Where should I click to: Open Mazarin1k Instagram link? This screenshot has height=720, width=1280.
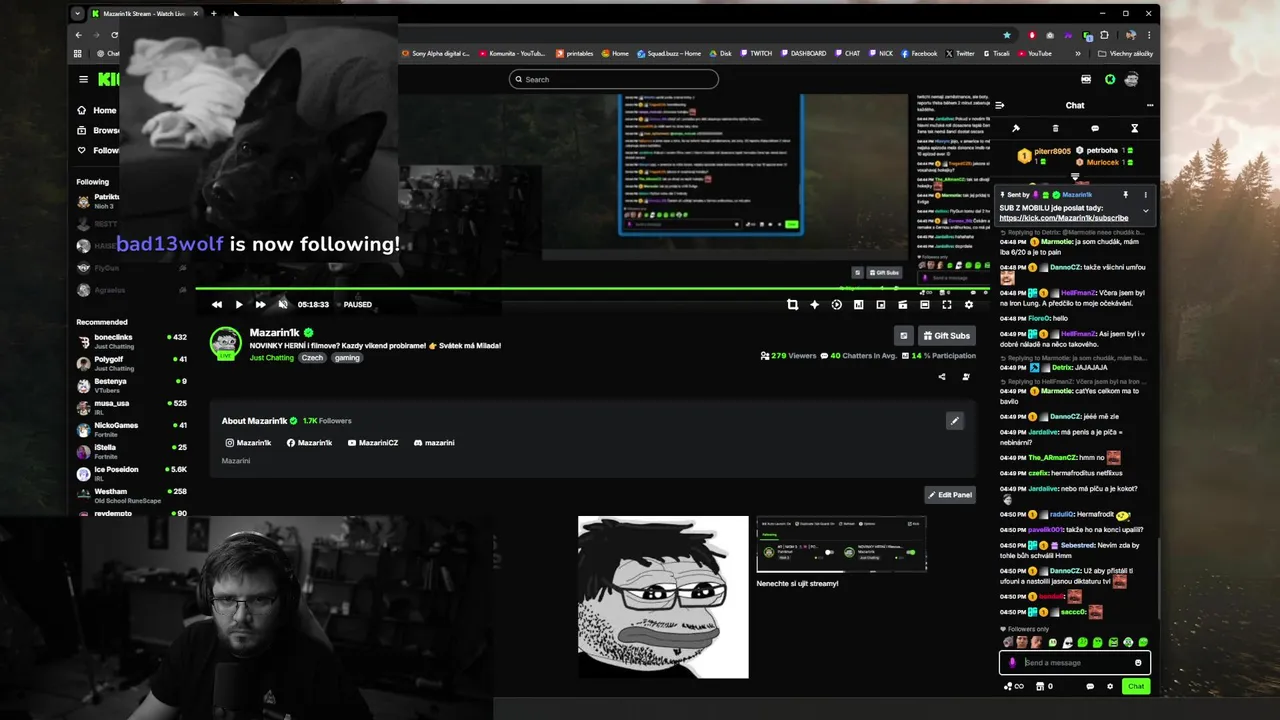click(x=248, y=443)
